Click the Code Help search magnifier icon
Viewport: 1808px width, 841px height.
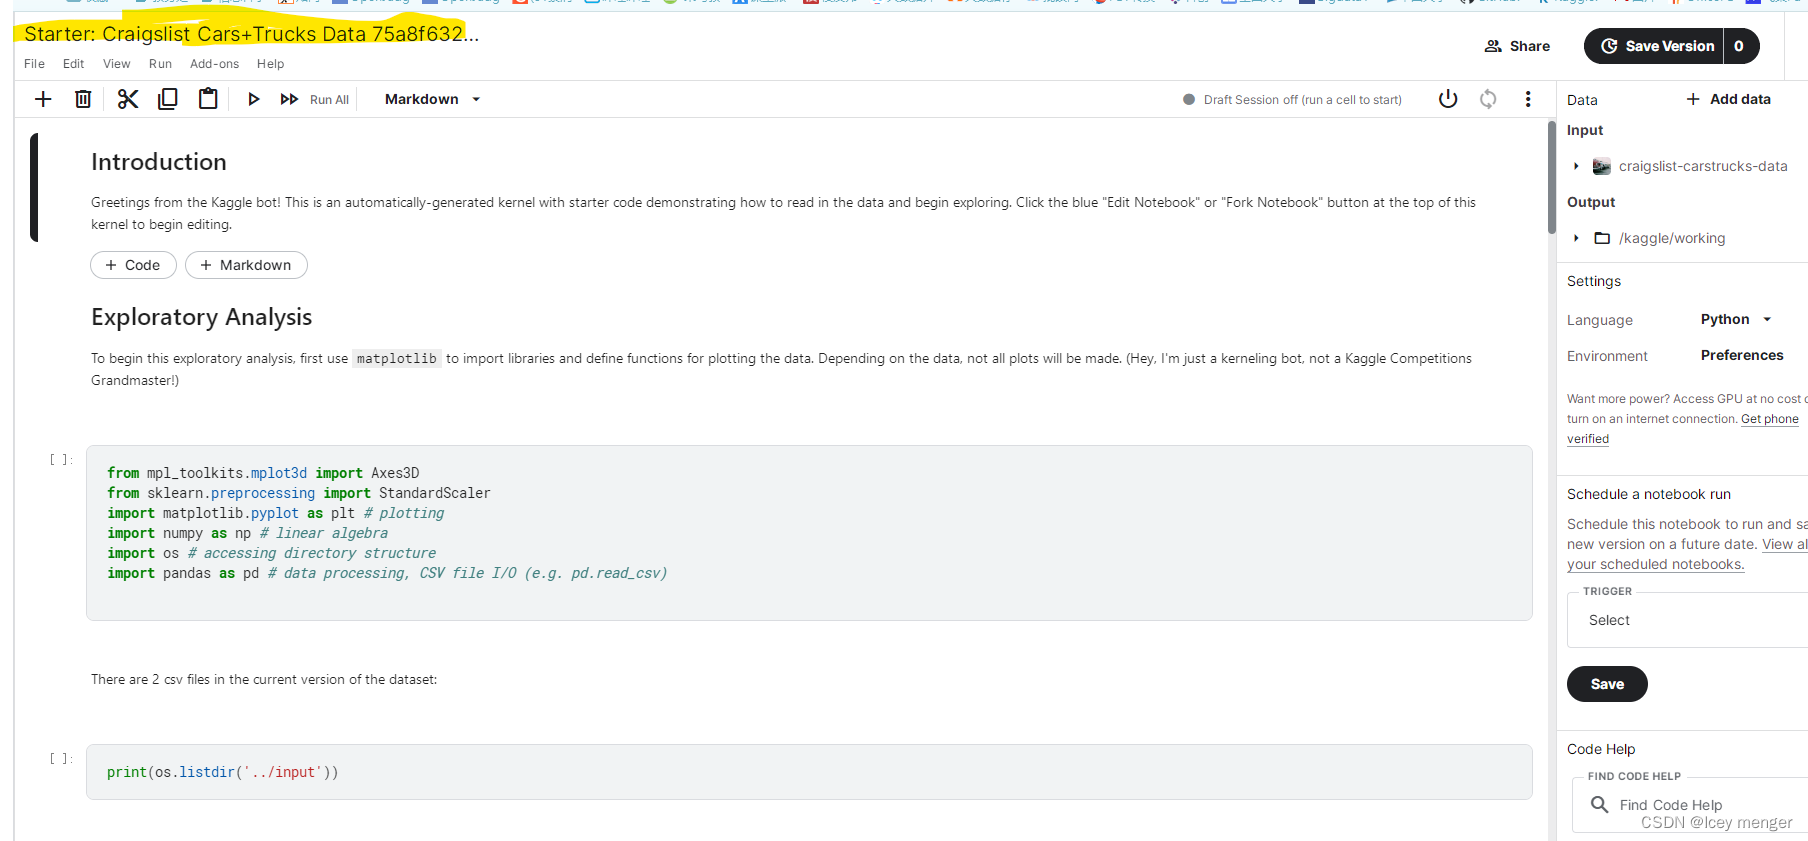pos(1599,804)
